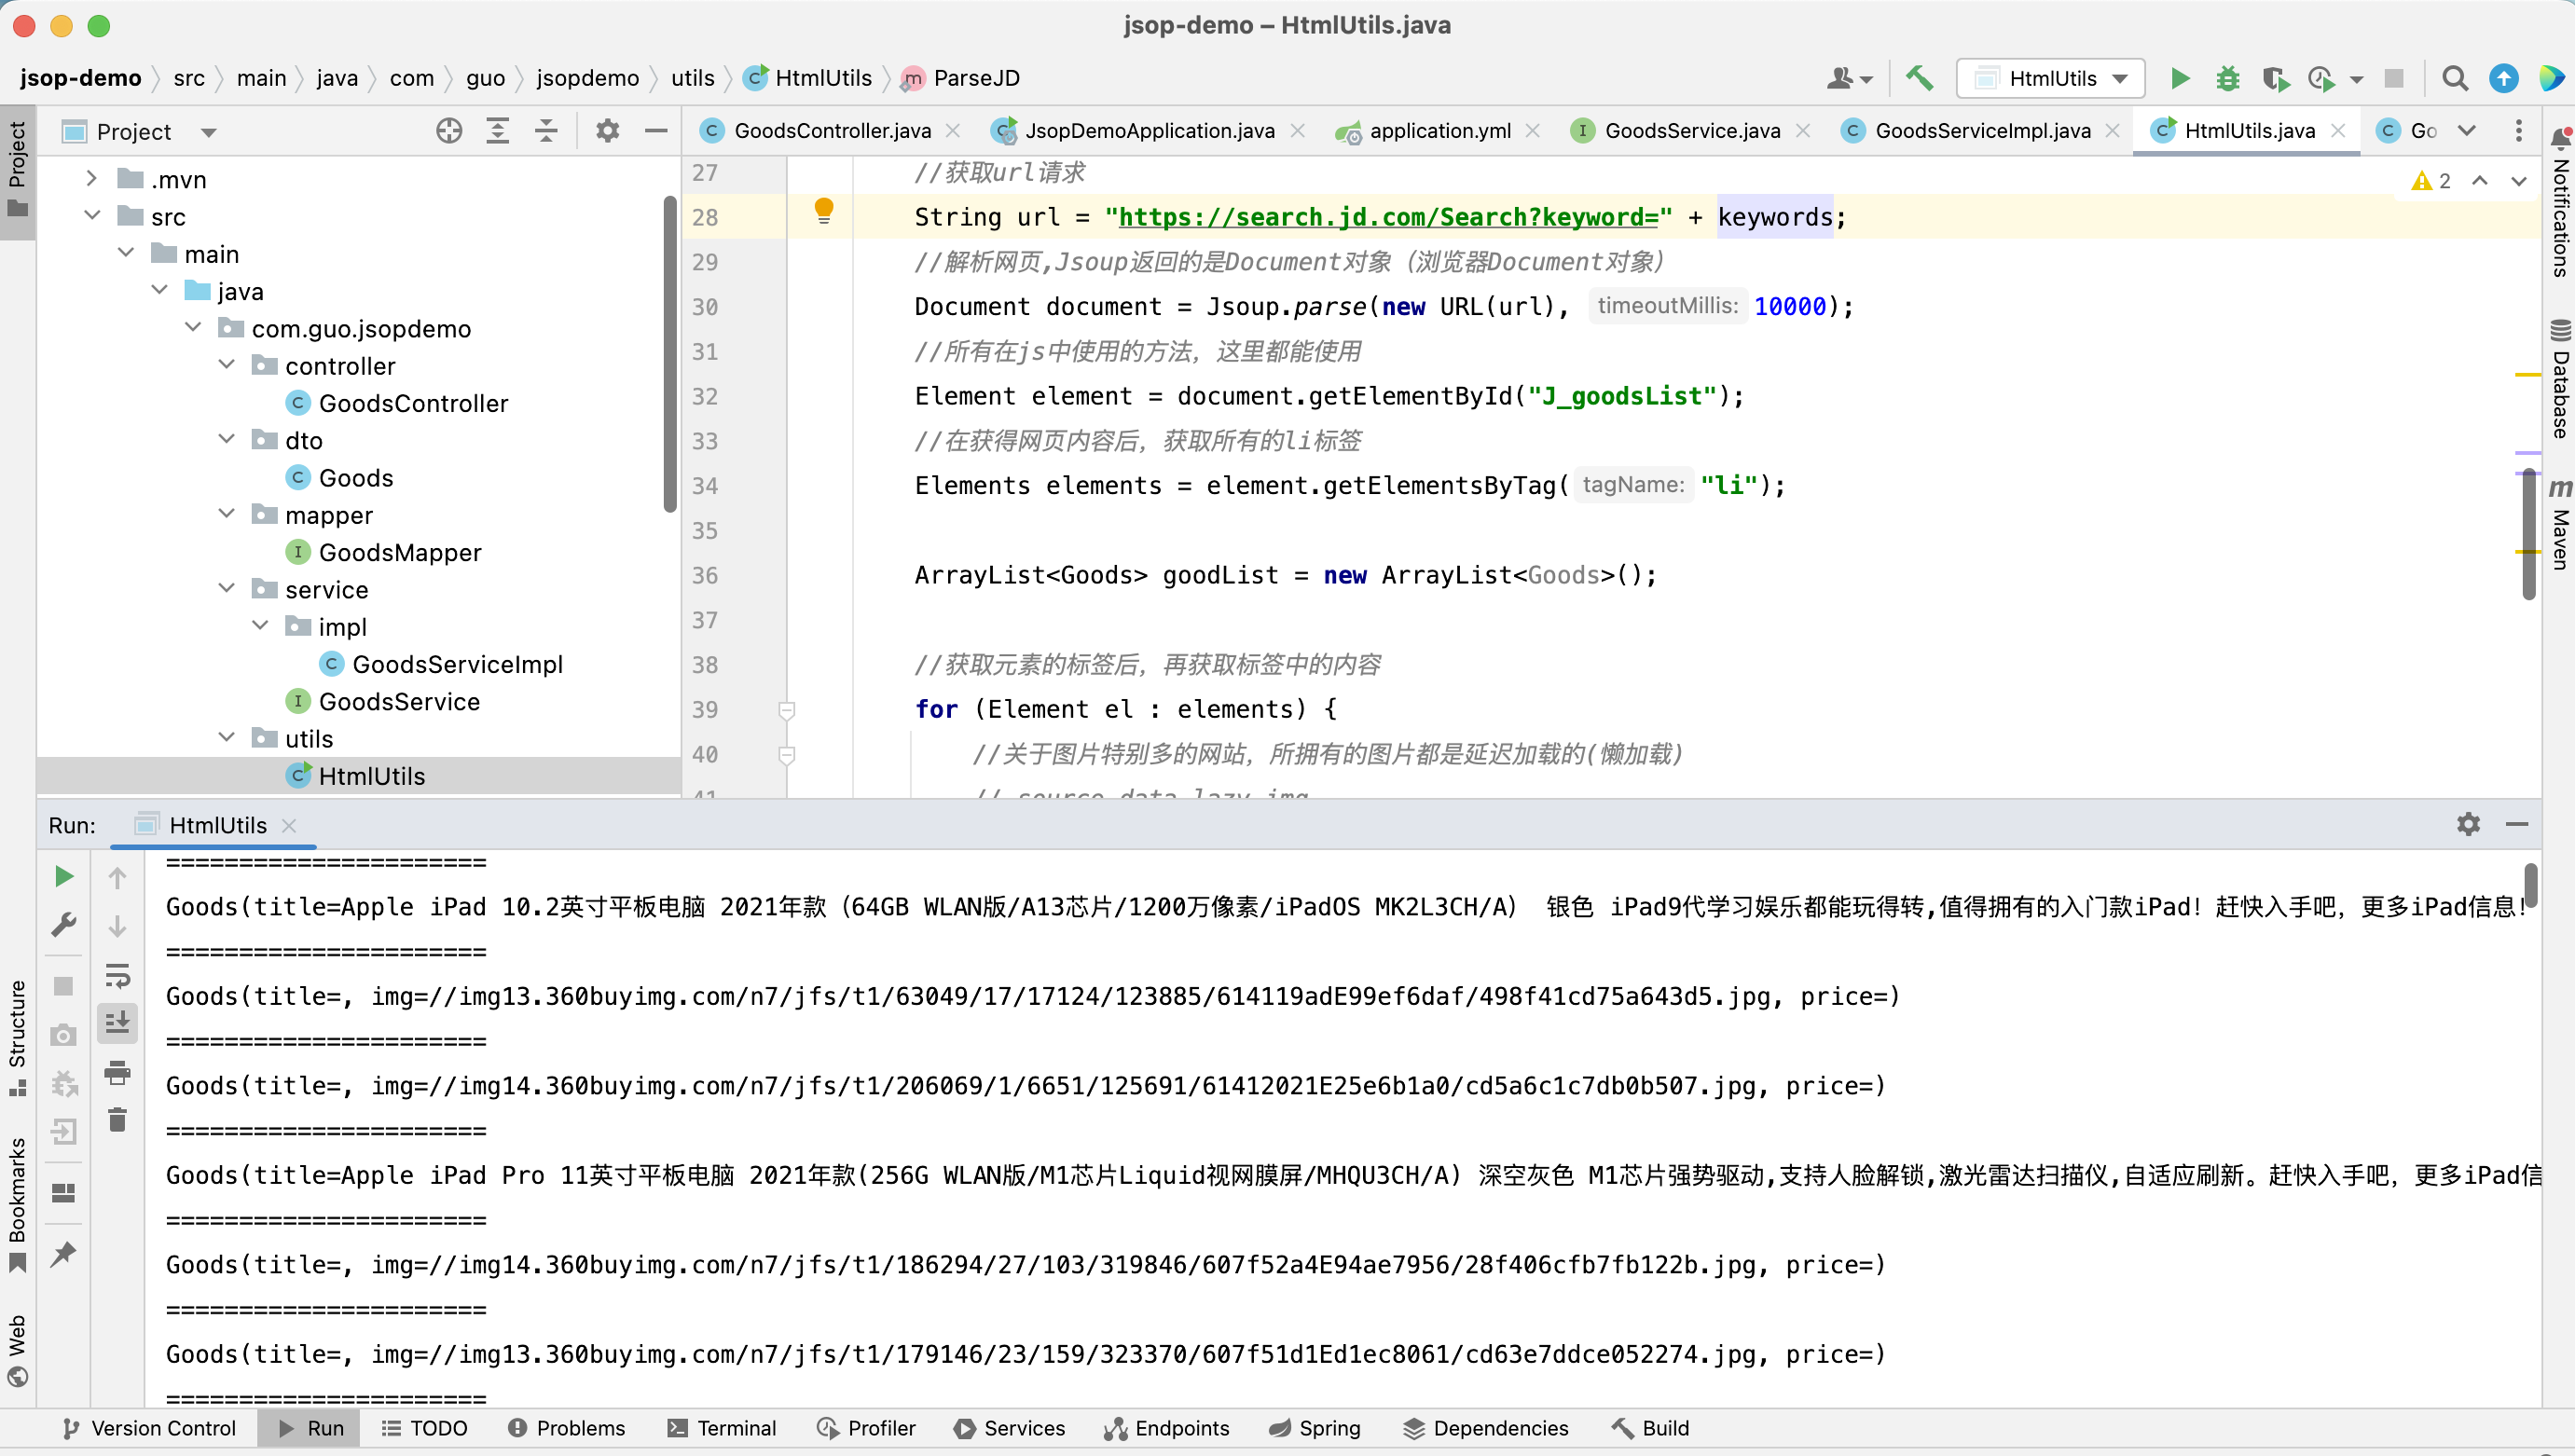2575x1456 pixels.
Task: Show hidden editor tabs dropdown
Action: (x=2466, y=130)
